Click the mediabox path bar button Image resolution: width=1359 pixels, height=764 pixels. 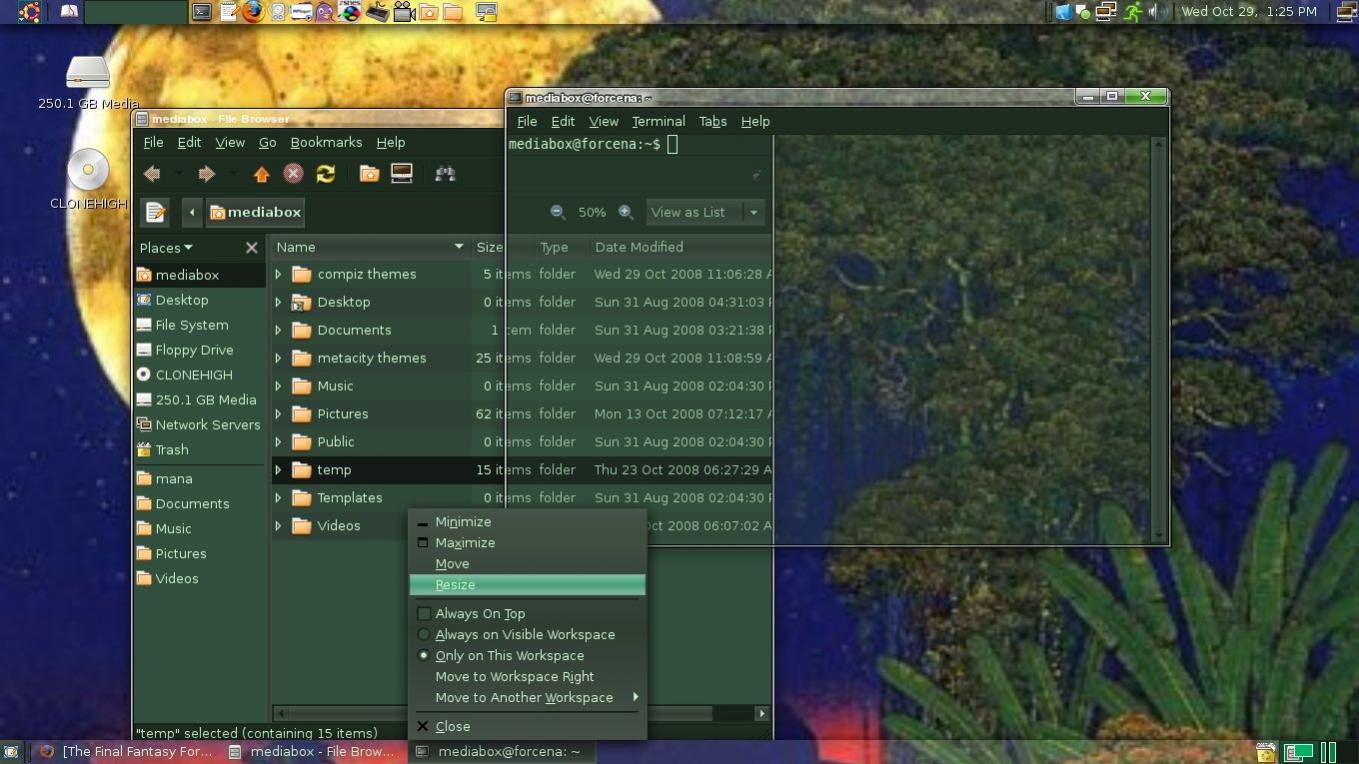click(255, 212)
